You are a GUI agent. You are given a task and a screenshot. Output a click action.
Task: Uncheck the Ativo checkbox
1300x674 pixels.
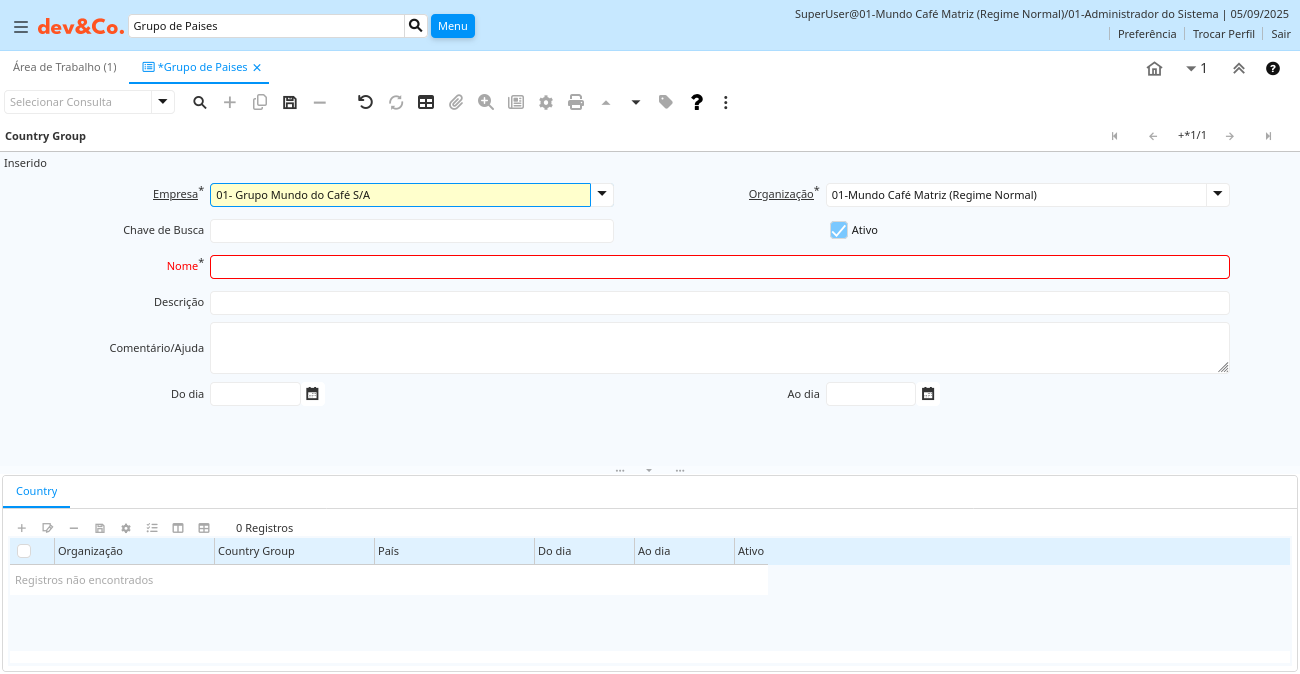(839, 230)
